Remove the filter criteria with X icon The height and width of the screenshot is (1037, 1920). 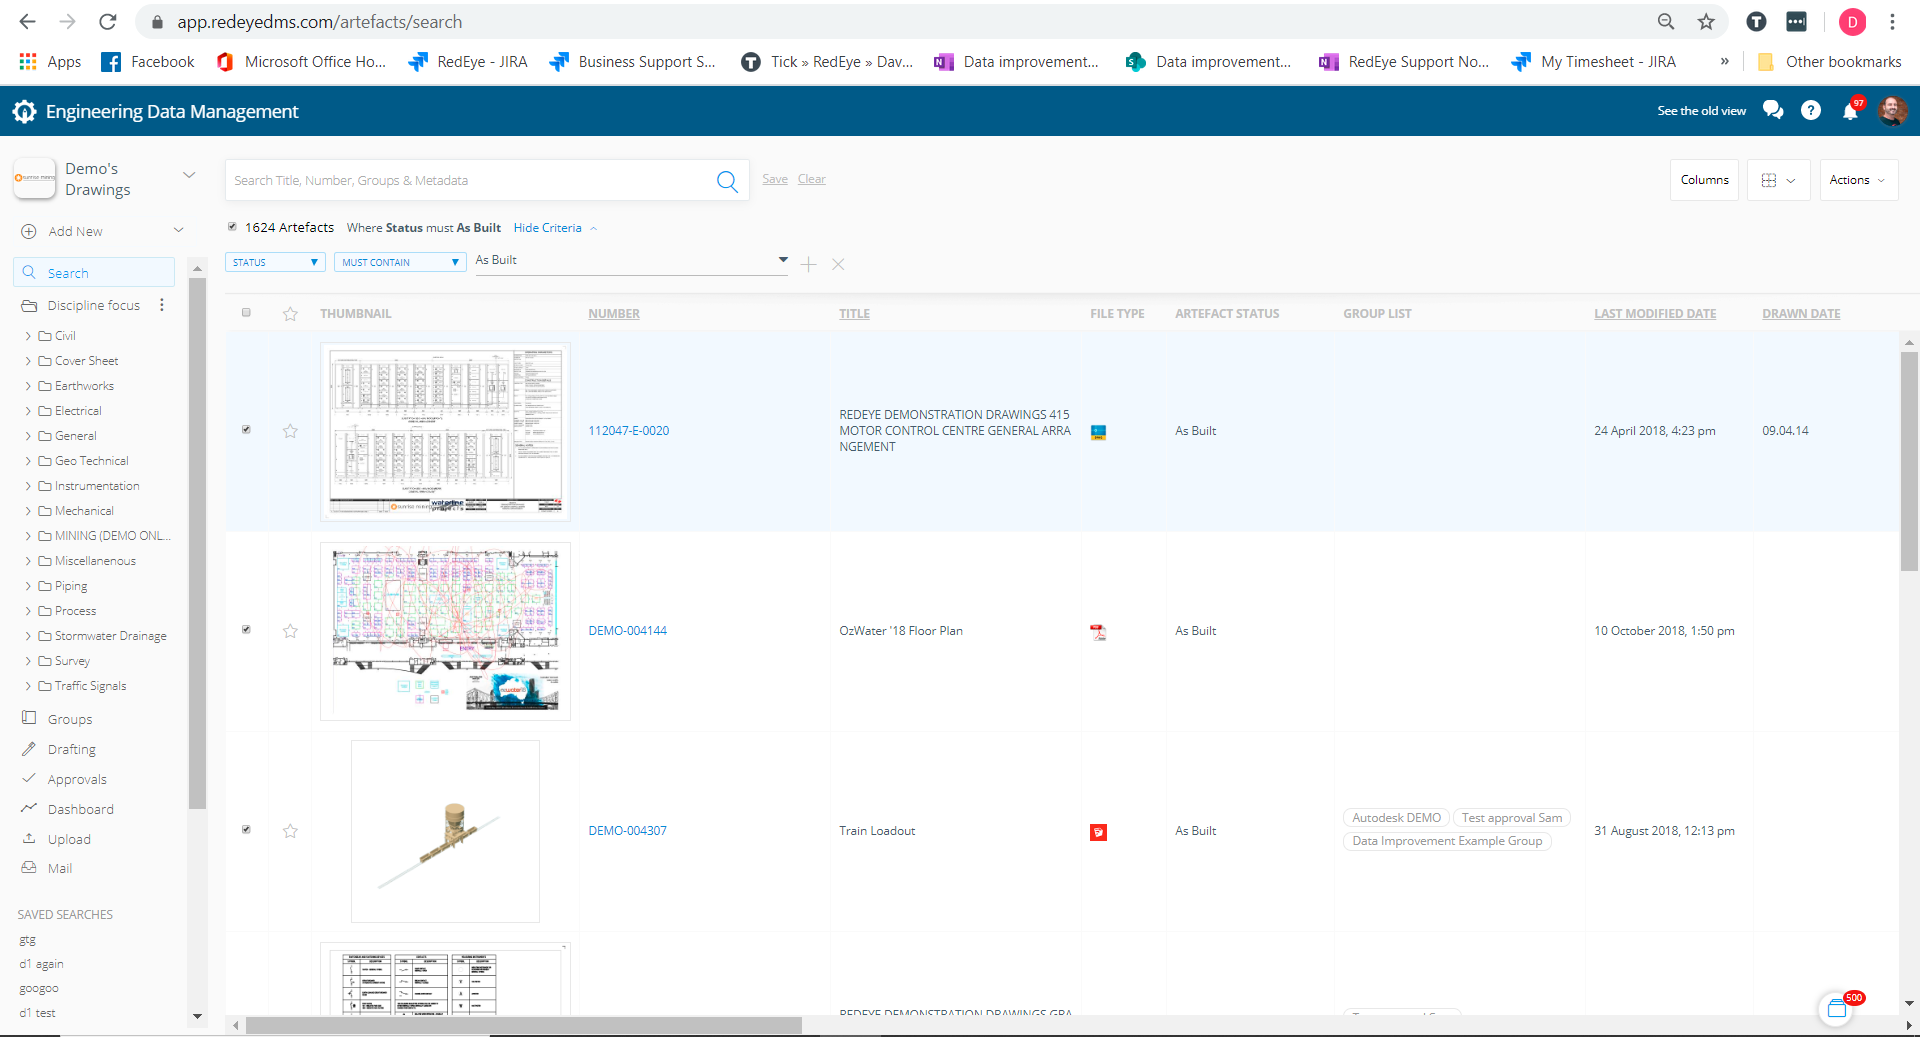click(838, 264)
